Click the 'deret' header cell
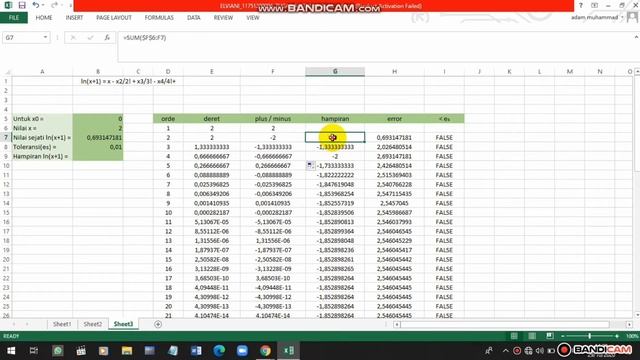 point(211,119)
